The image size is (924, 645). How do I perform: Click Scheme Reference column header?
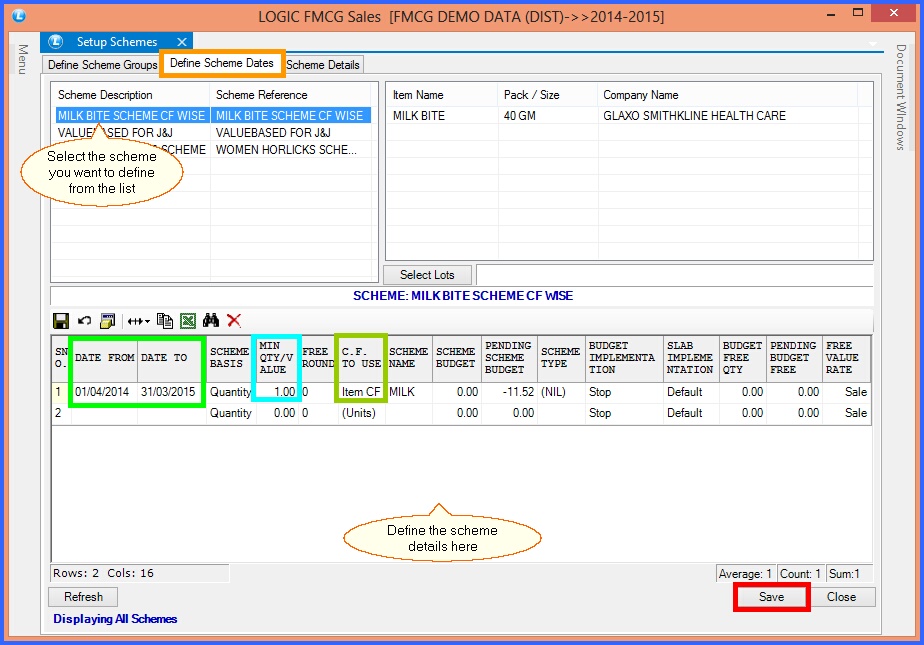click(261, 95)
